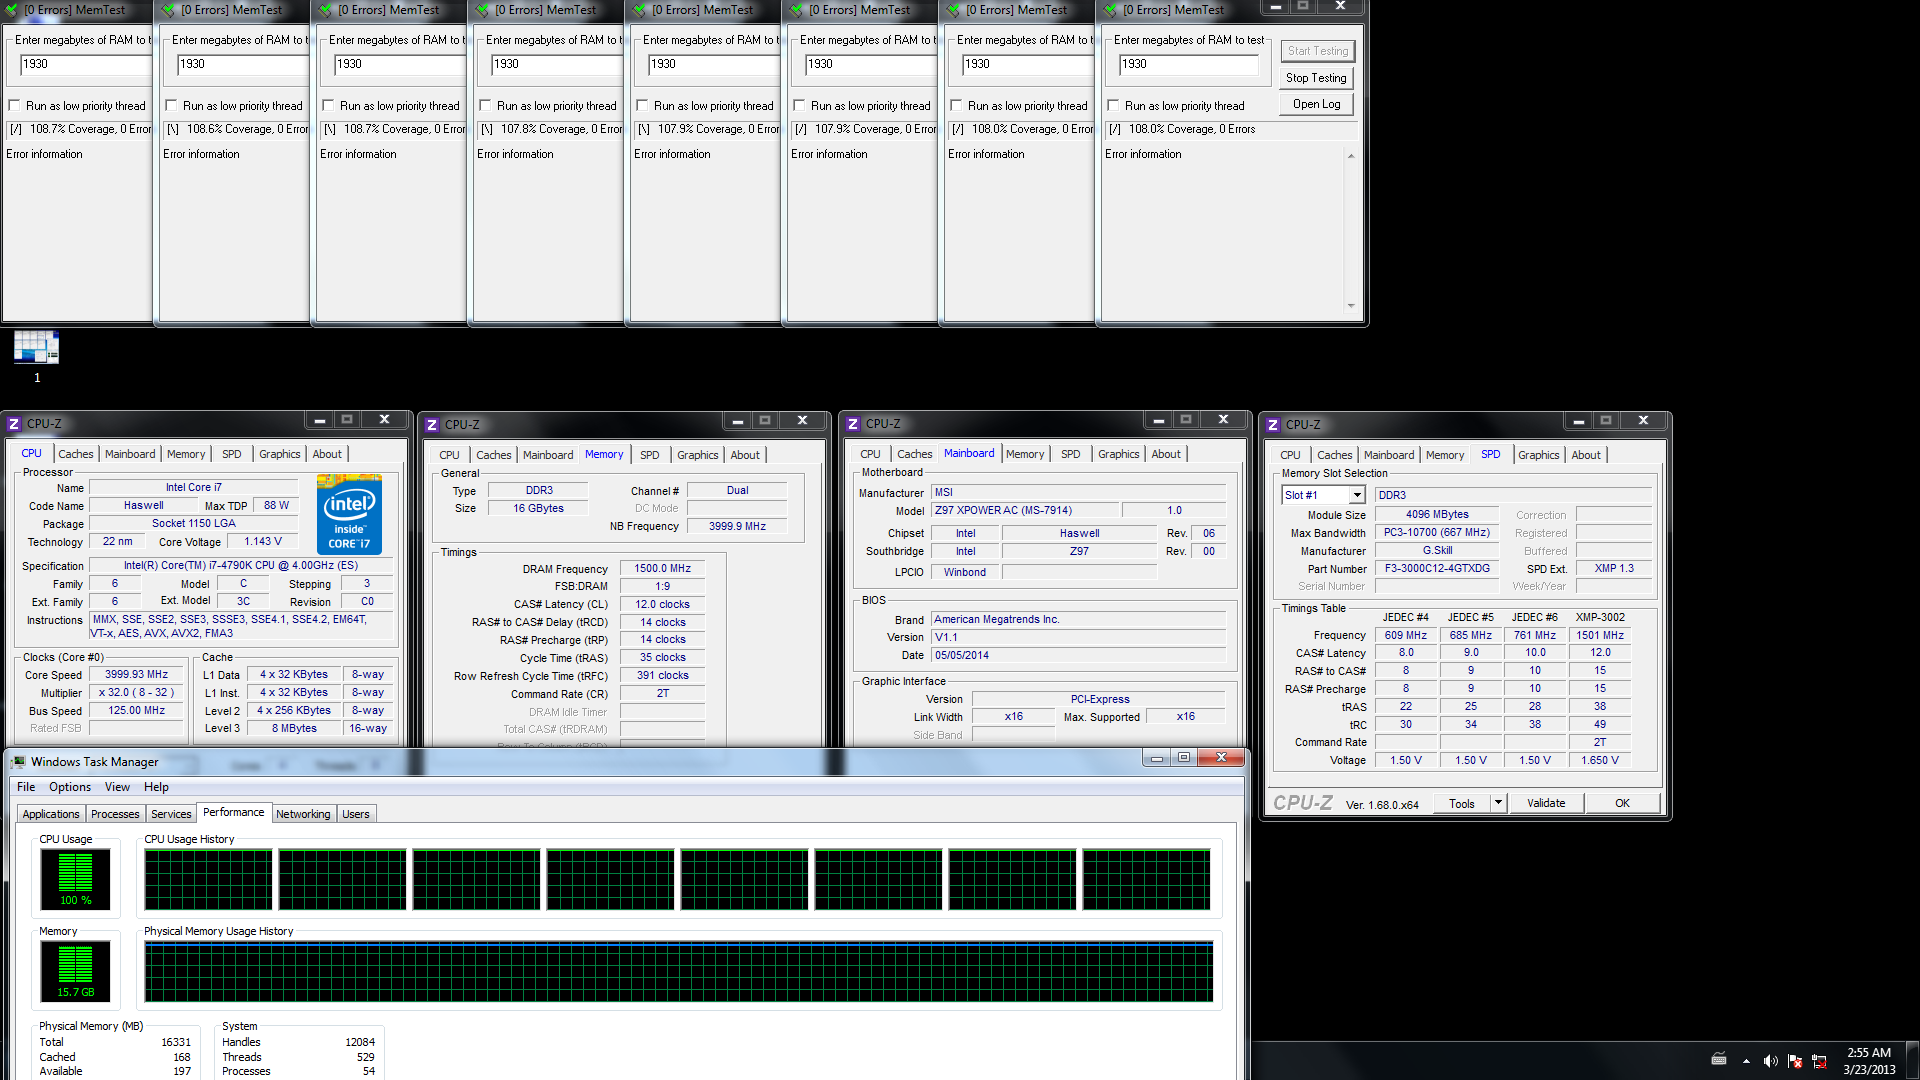Click the title icon of the rightmost MemTest window
The height and width of the screenshot is (1080, 1920).
[x=1110, y=10]
